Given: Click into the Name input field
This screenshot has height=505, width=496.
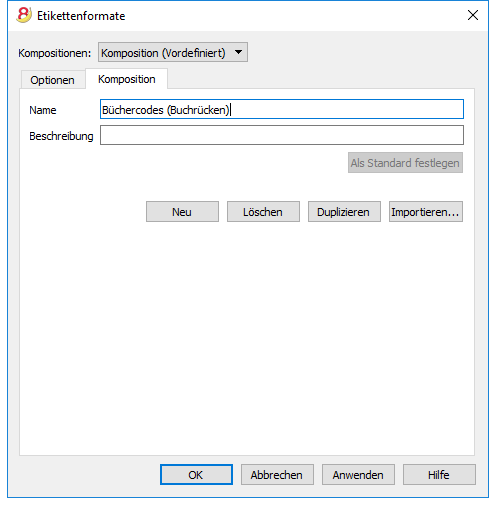Looking at the screenshot, I should point(282,109).
